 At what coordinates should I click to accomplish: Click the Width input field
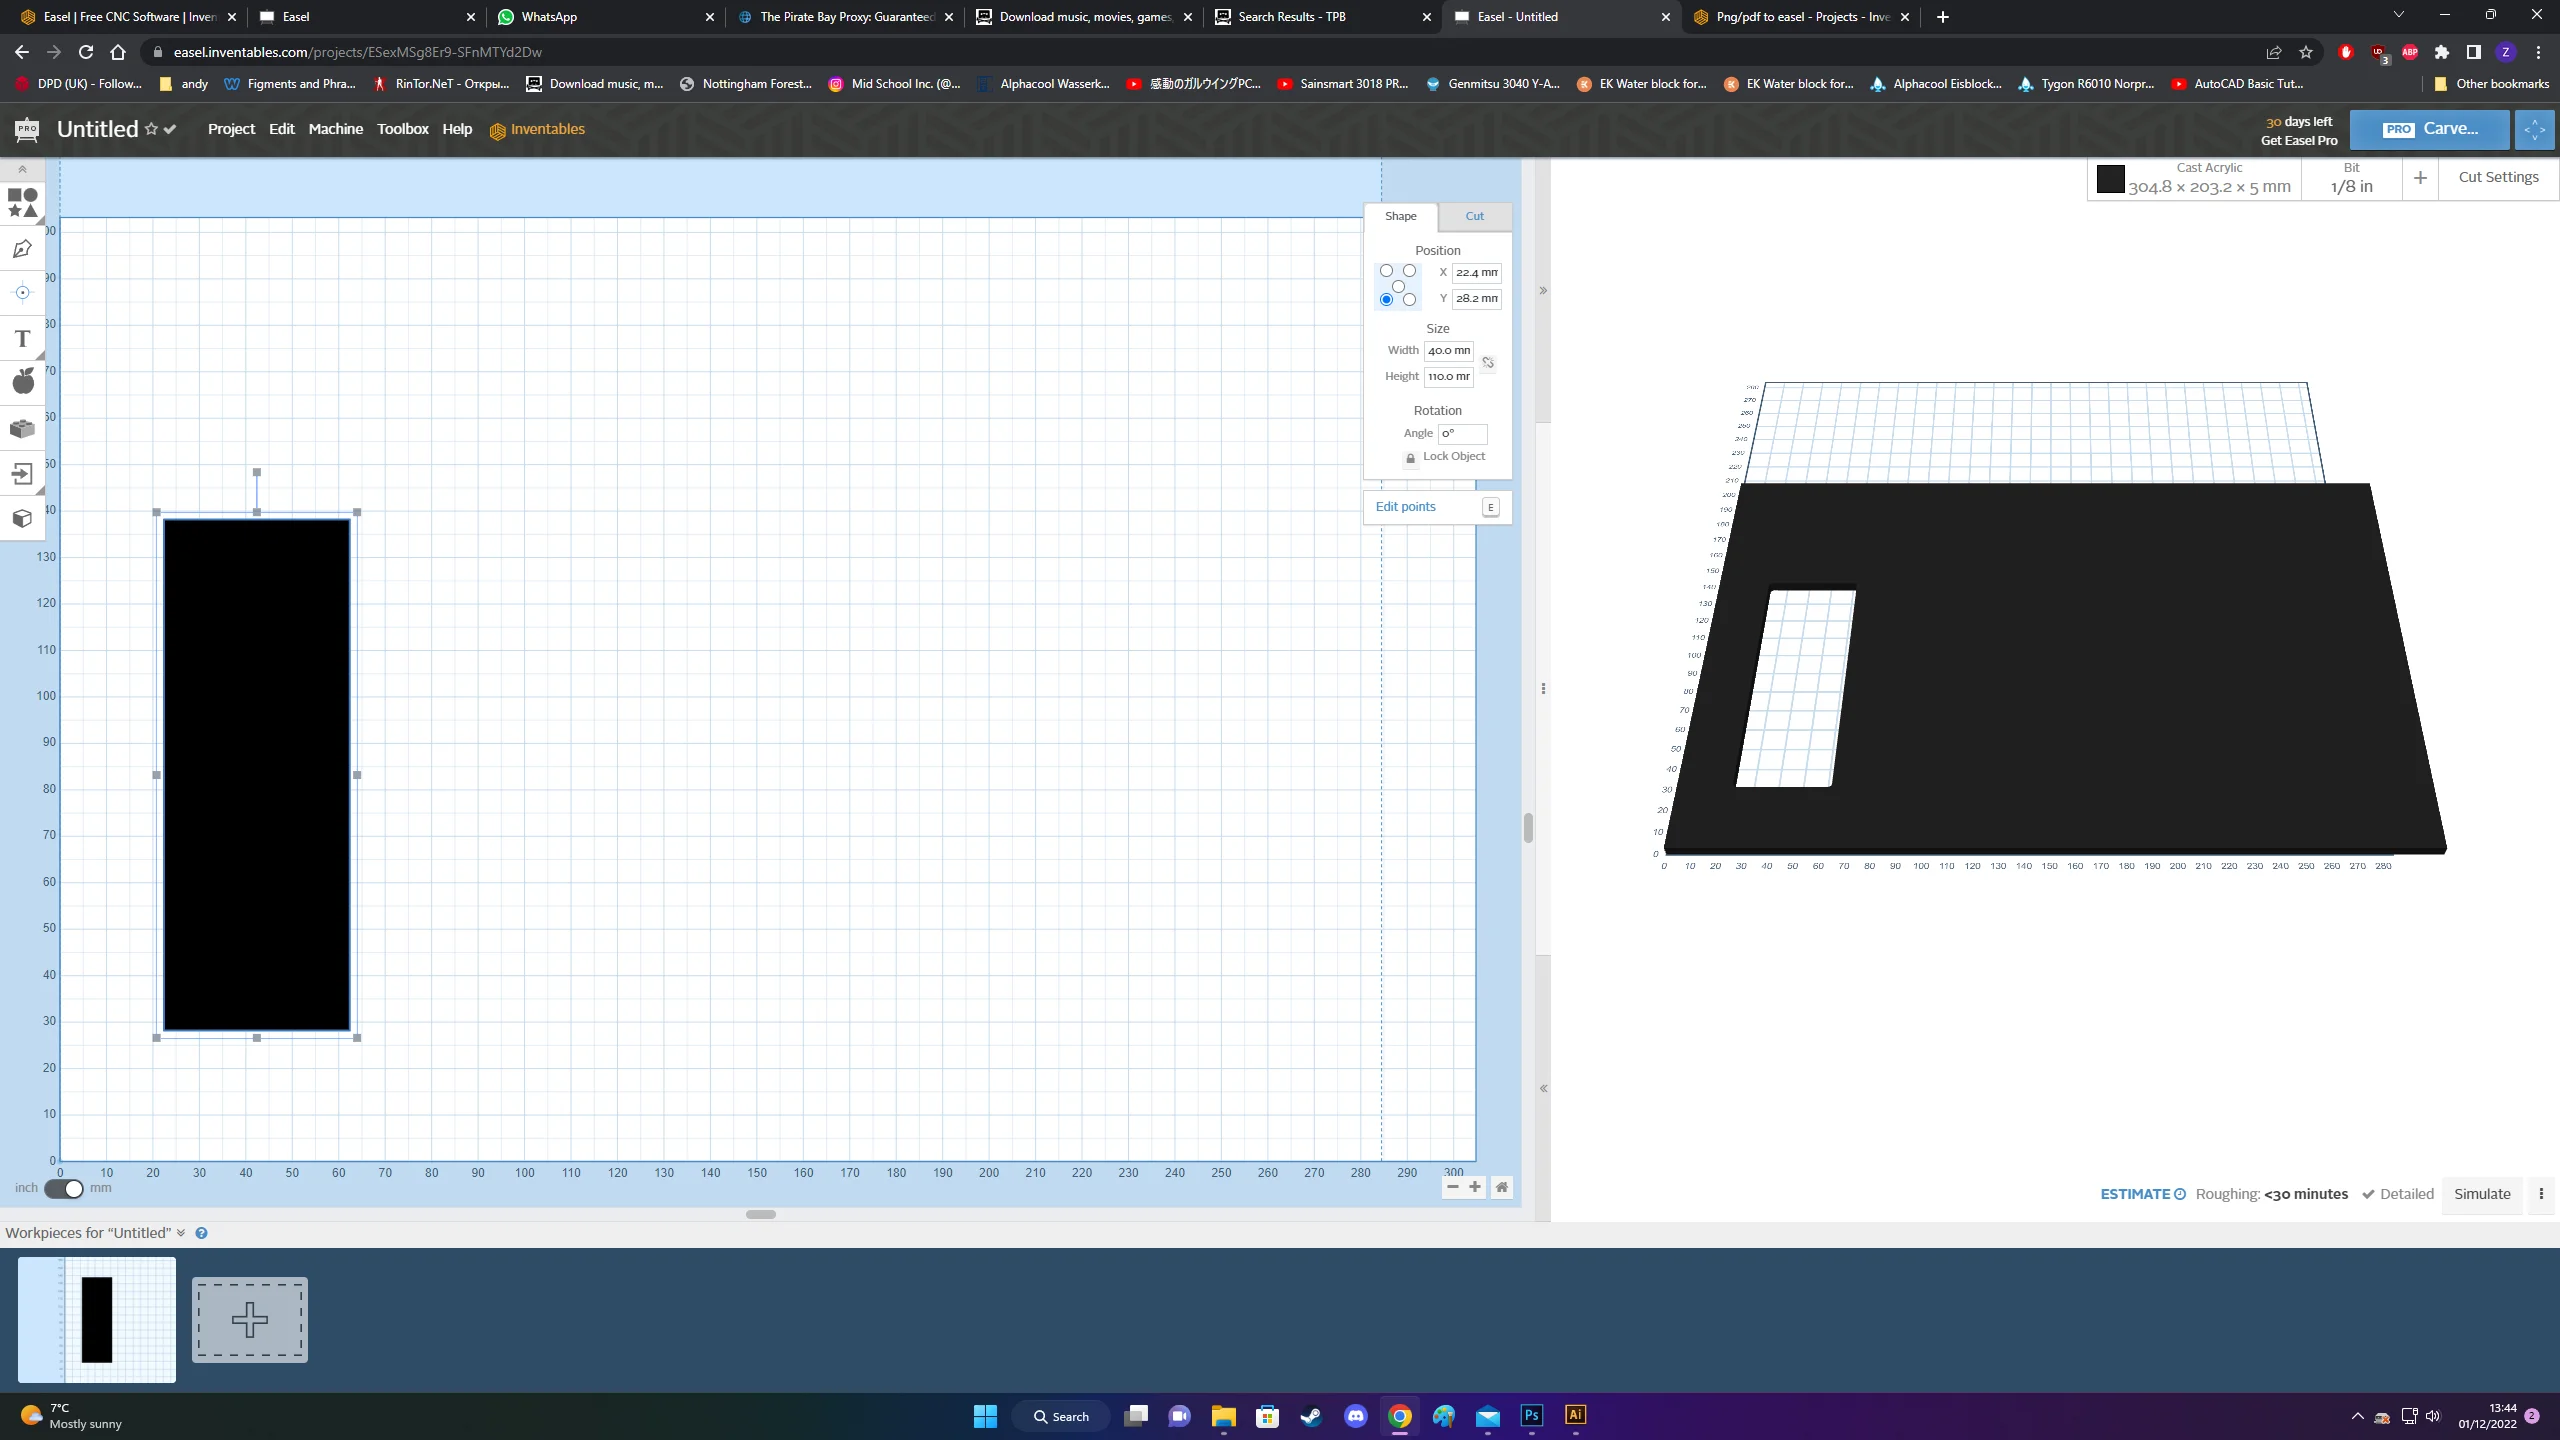point(1448,351)
